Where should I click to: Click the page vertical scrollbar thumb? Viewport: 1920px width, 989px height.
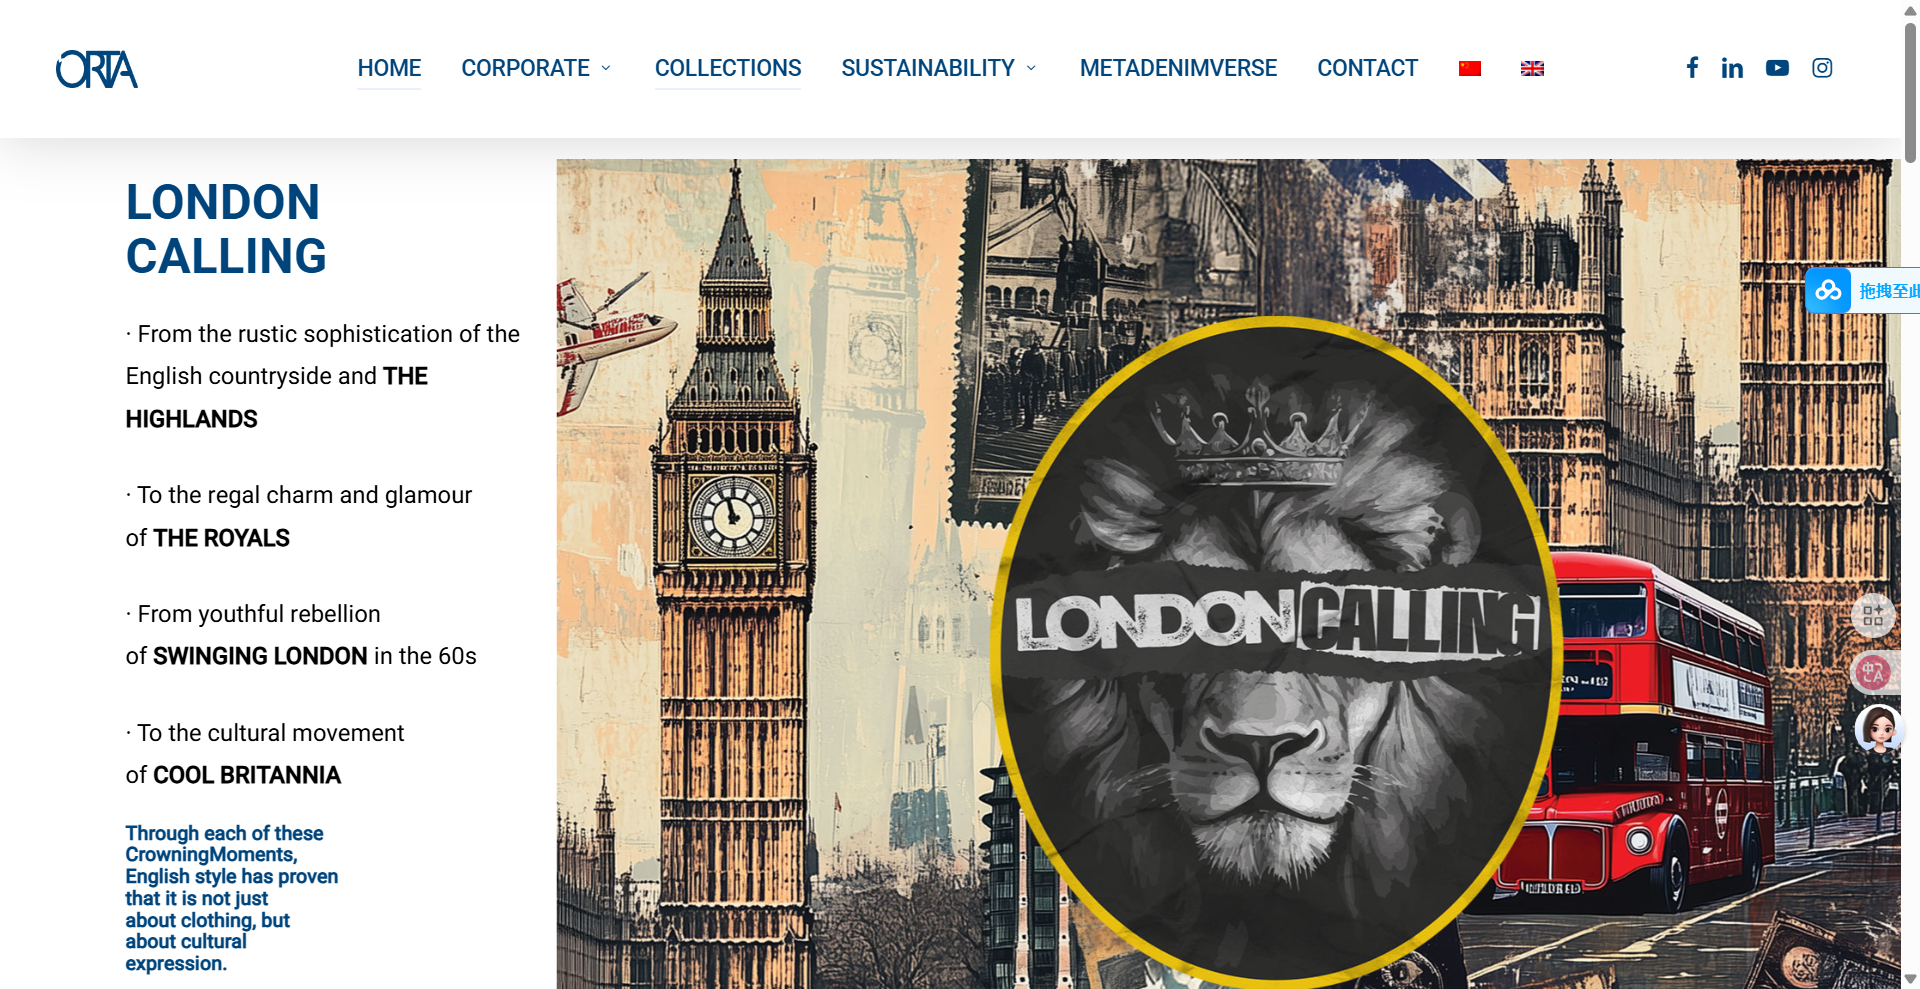coord(1910,90)
